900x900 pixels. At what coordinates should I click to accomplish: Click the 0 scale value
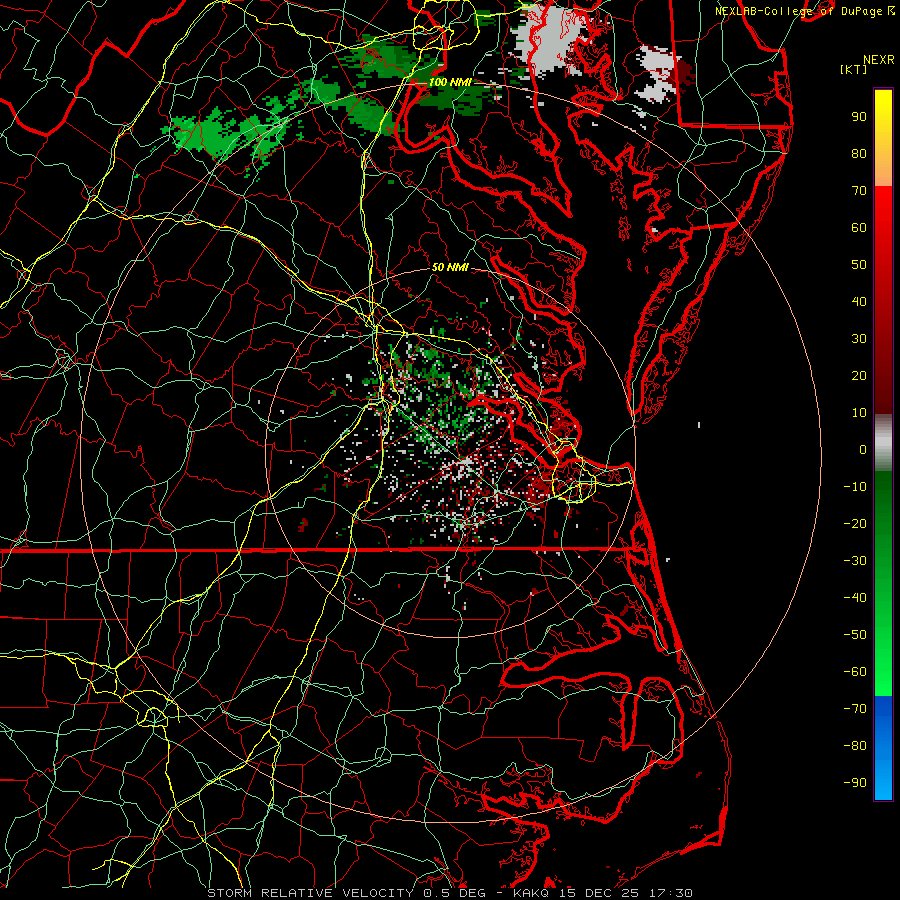pos(863,449)
